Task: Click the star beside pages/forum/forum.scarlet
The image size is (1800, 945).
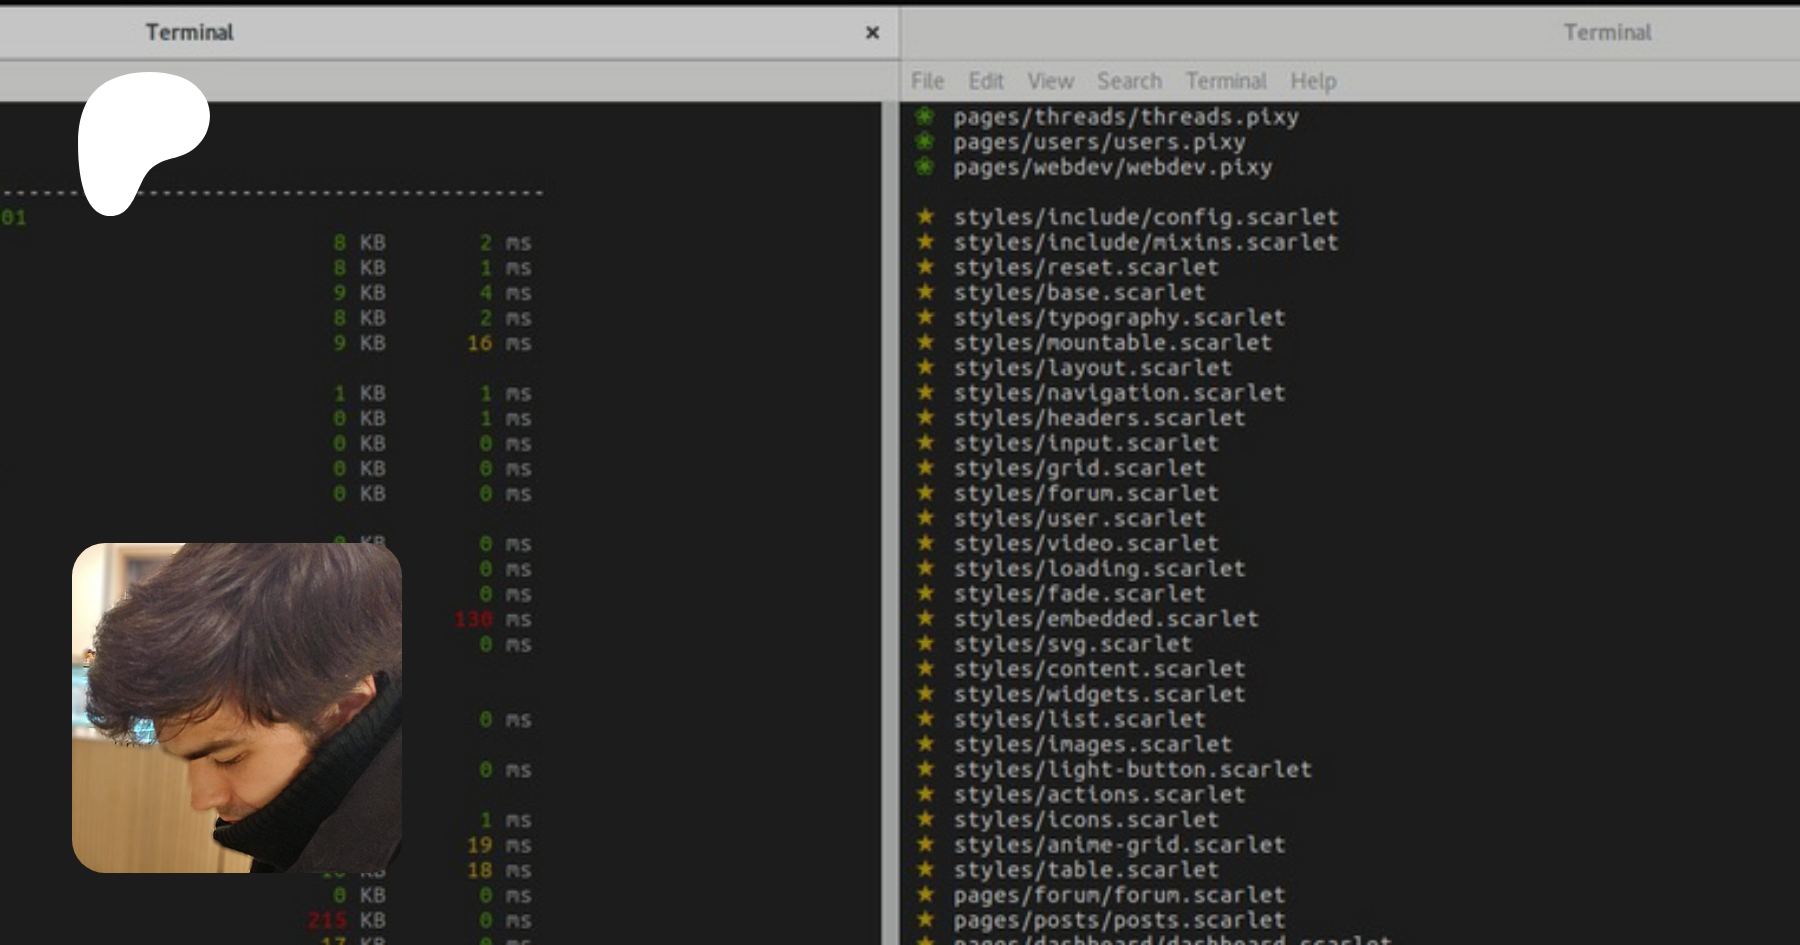Action: (926, 894)
